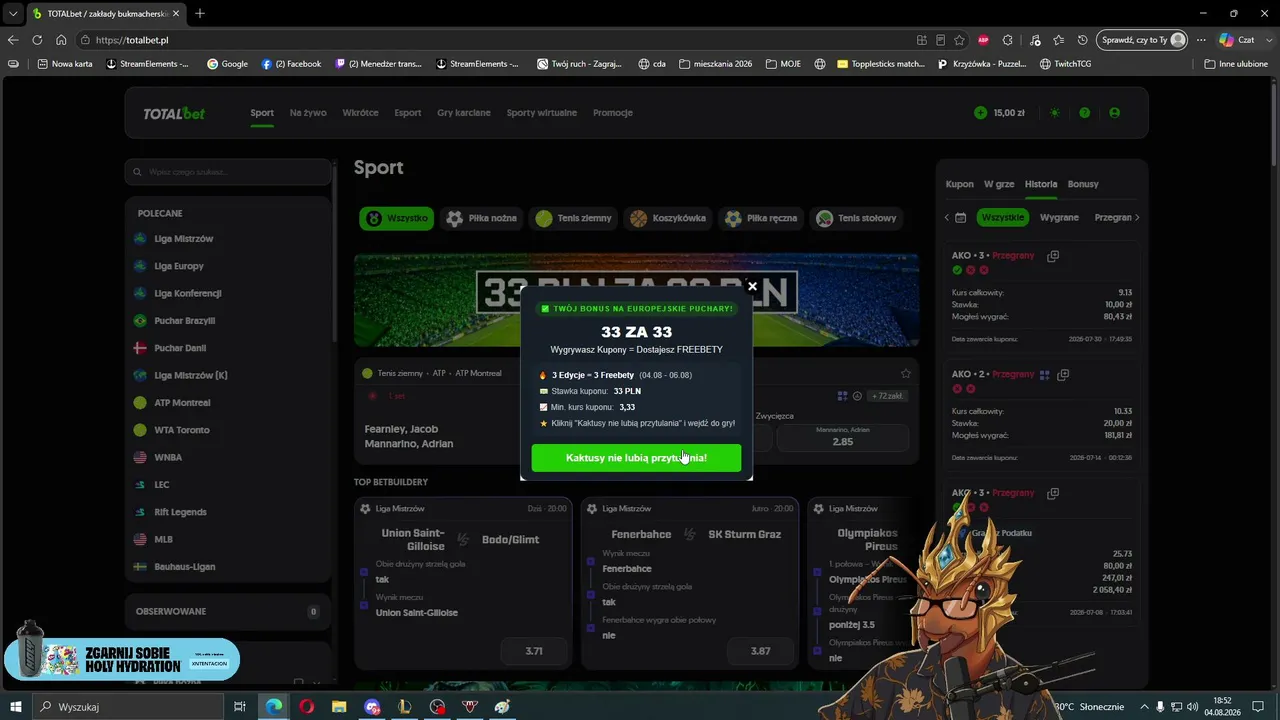Click the betbuilder icon on the AKO 2 coupon
The height and width of the screenshot is (720, 1280).
coord(1044,375)
